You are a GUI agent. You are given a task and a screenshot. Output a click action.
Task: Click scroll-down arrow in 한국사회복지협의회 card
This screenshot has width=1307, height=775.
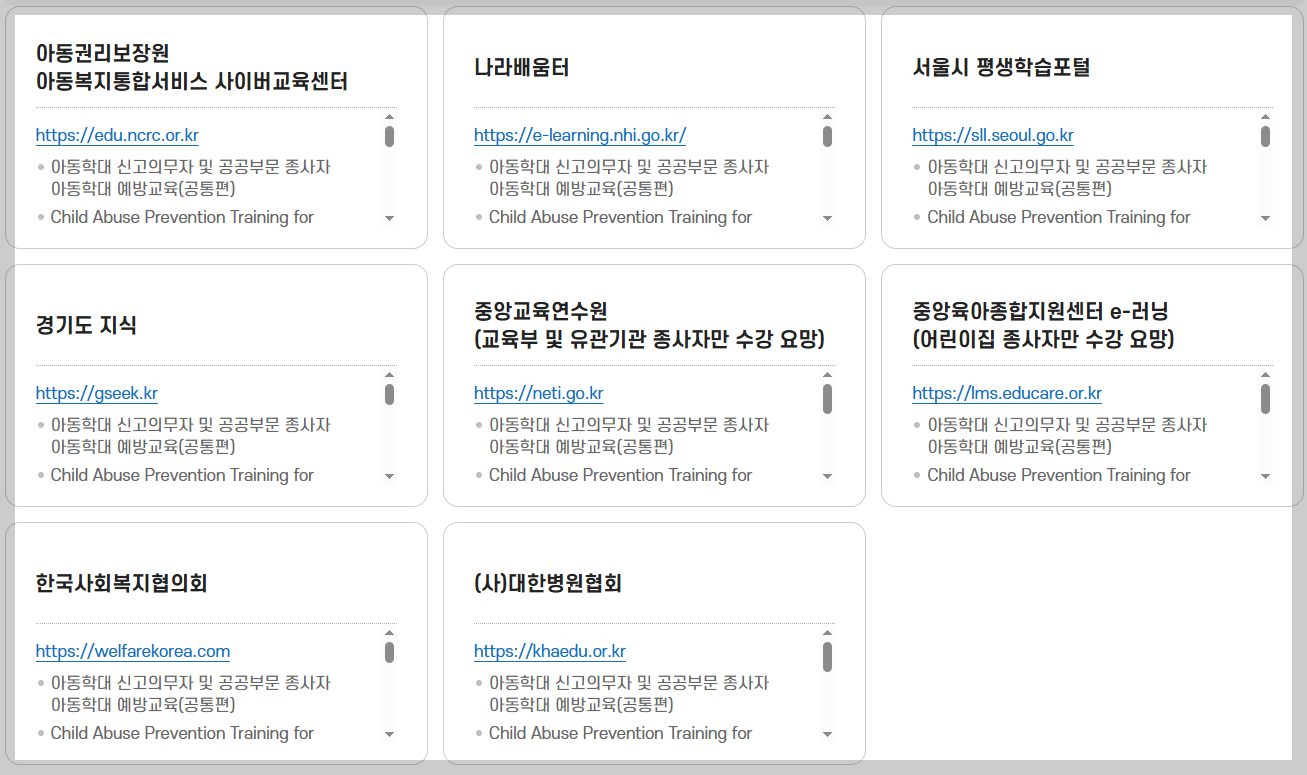389,734
